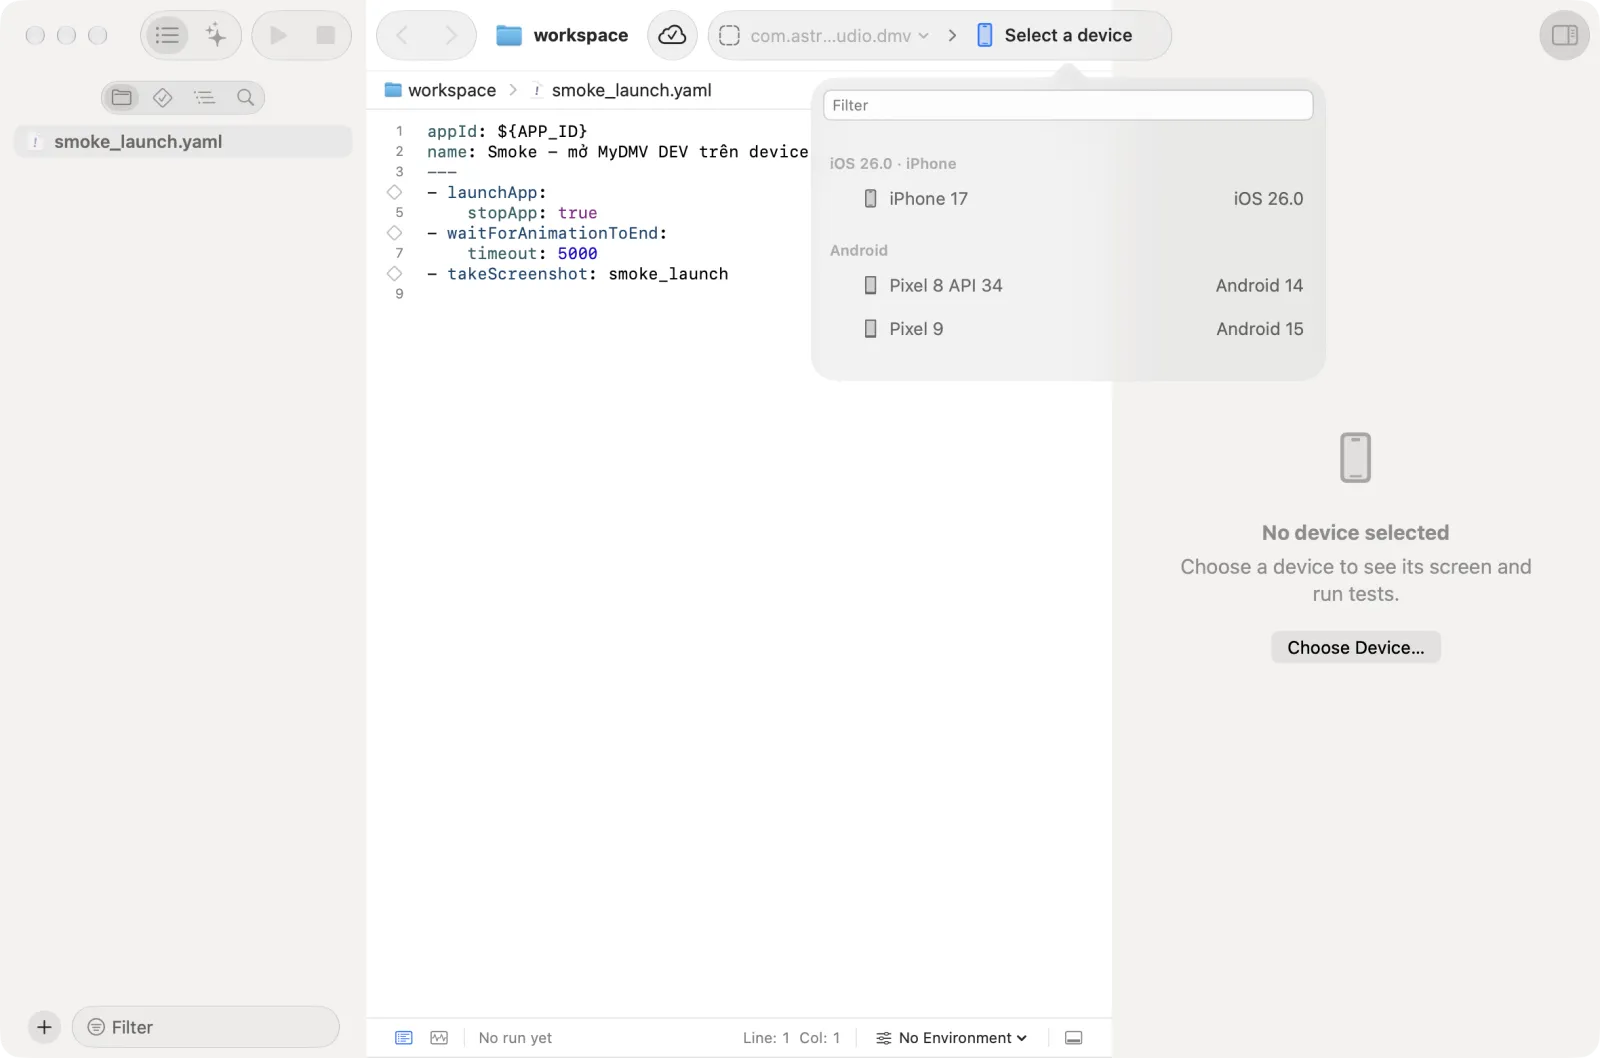Open No Environment dropdown
Image resolution: width=1600 pixels, height=1058 pixels.
[951, 1038]
